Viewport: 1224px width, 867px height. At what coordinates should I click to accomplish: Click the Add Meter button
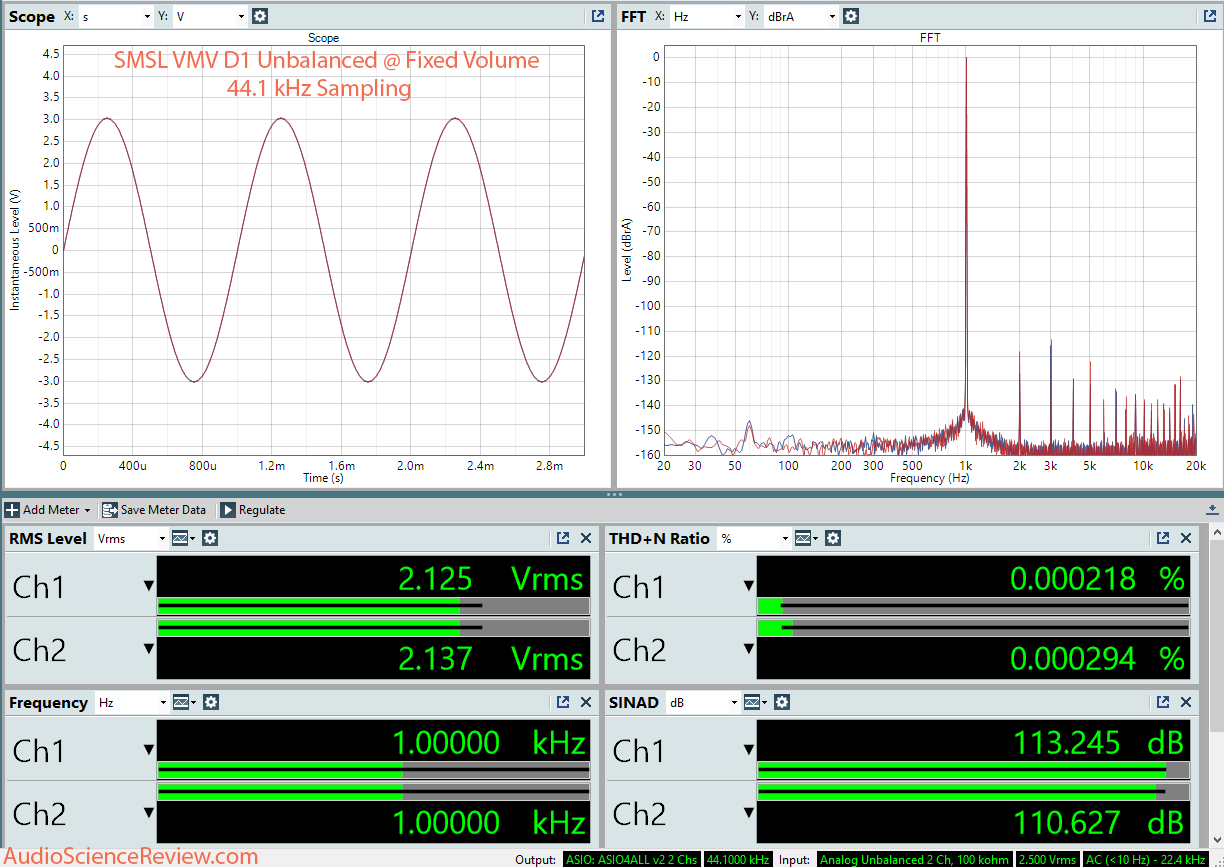tap(48, 510)
